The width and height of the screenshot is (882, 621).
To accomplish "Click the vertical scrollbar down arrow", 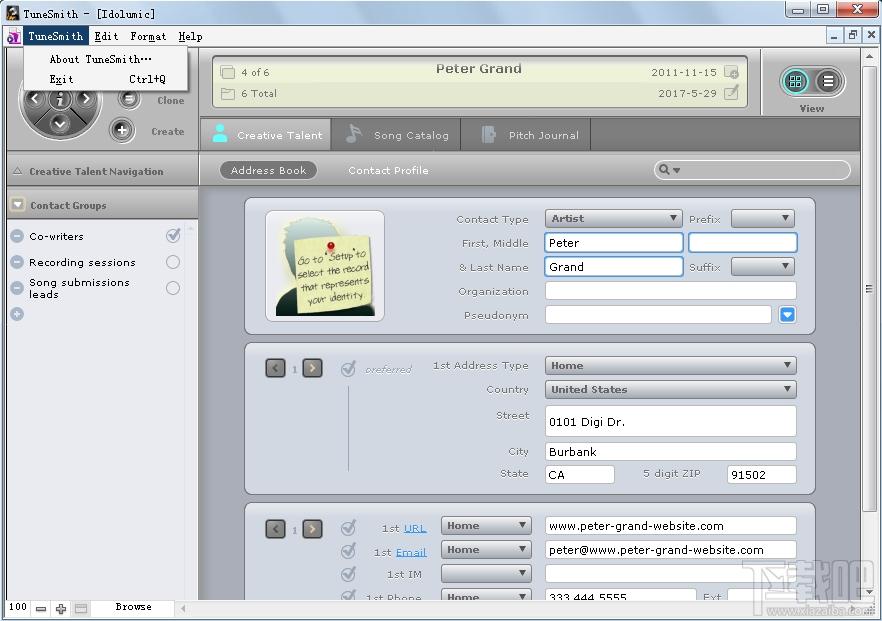I will 870,592.
